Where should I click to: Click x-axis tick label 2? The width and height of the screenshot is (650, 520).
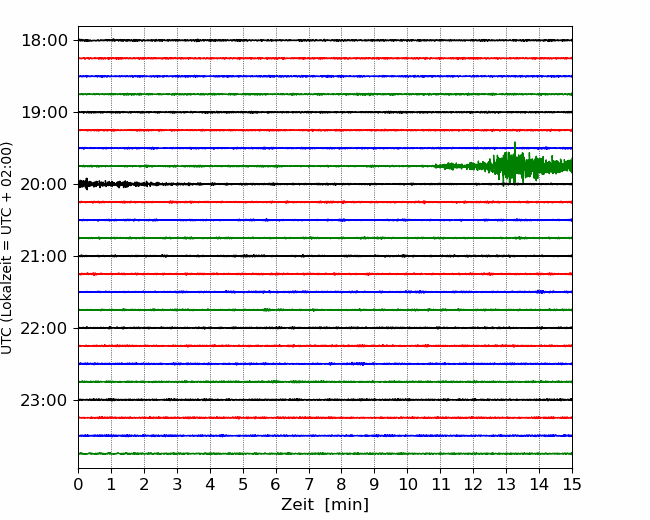pyautogui.click(x=144, y=484)
